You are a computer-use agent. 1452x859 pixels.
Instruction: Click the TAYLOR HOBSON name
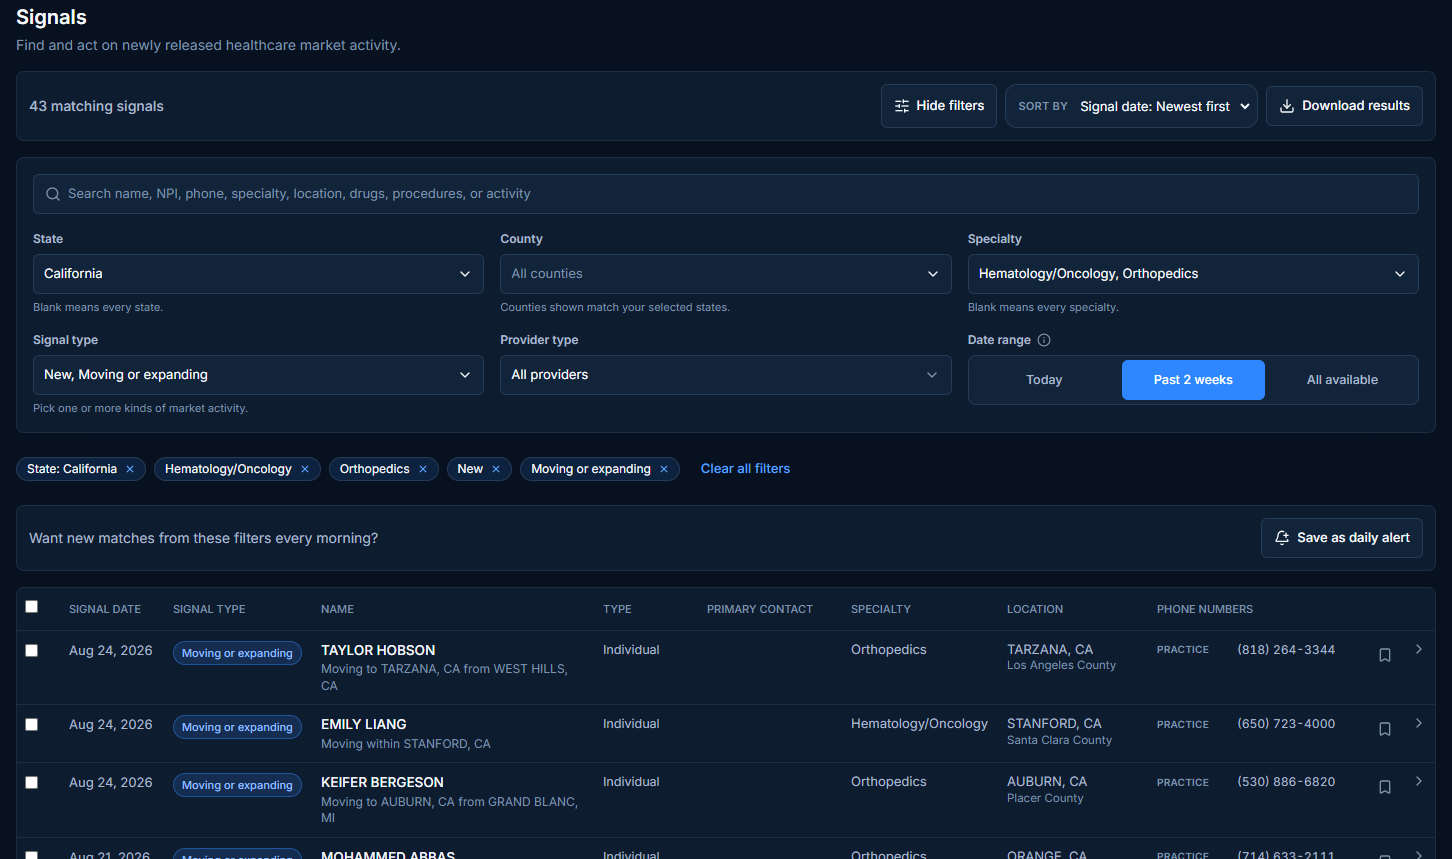[x=378, y=650]
